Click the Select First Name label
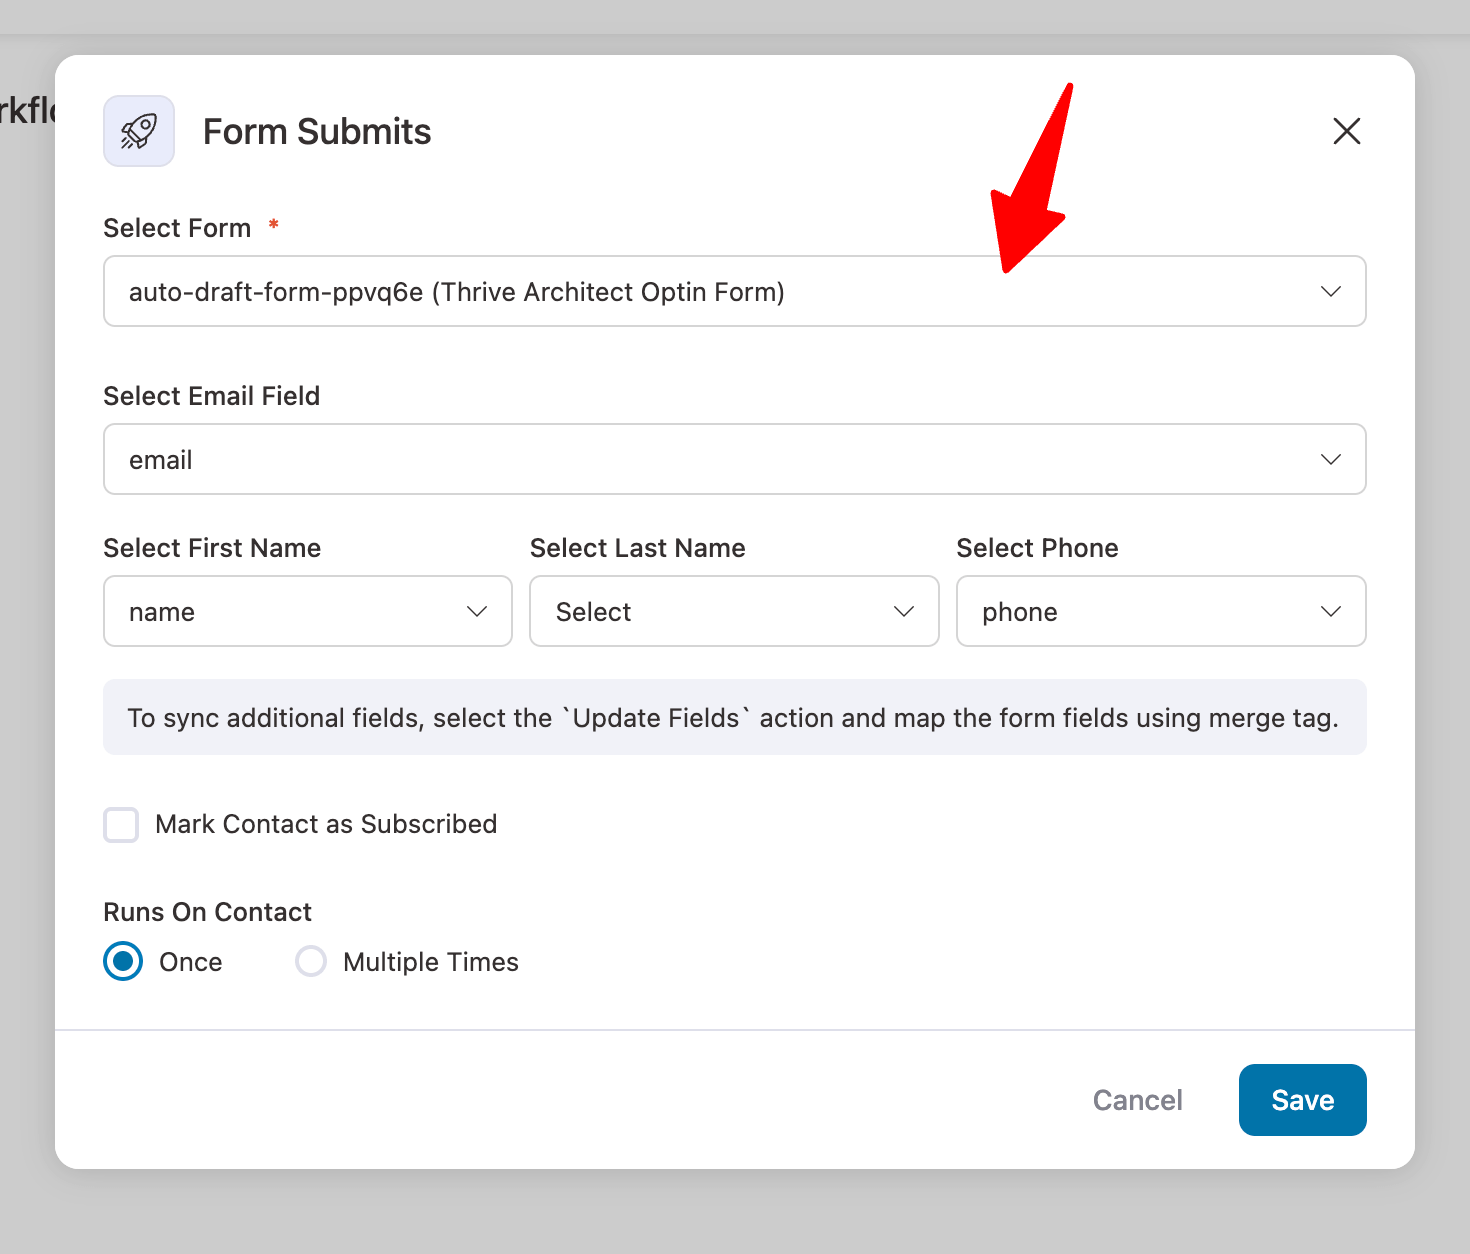 click(212, 548)
